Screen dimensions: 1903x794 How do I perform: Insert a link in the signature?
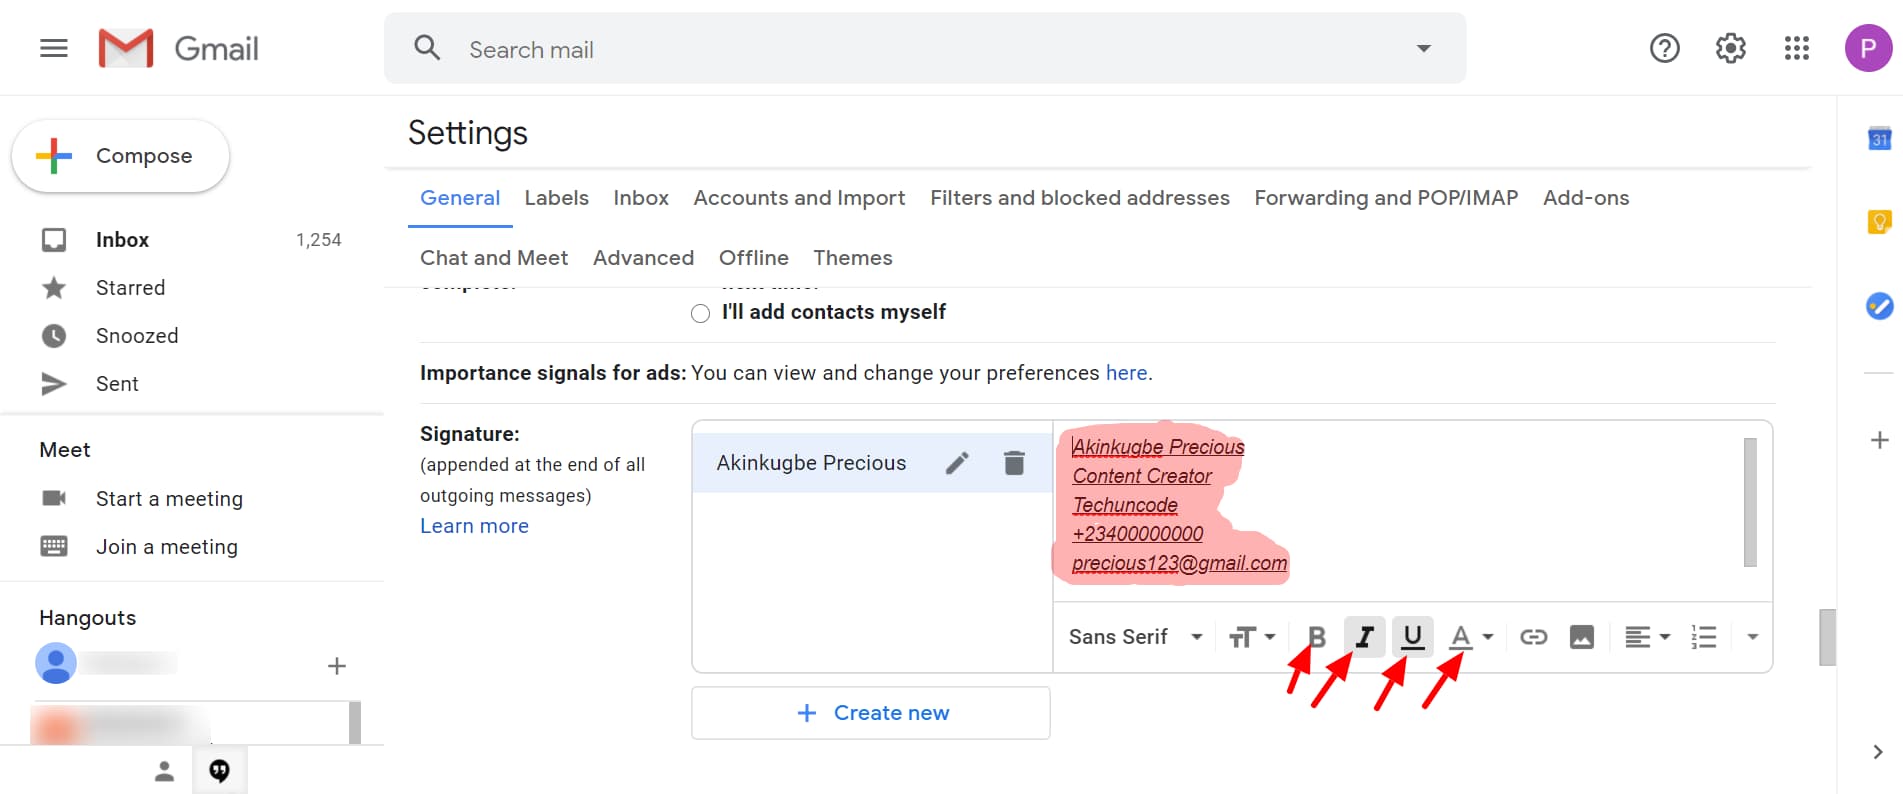(x=1533, y=637)
